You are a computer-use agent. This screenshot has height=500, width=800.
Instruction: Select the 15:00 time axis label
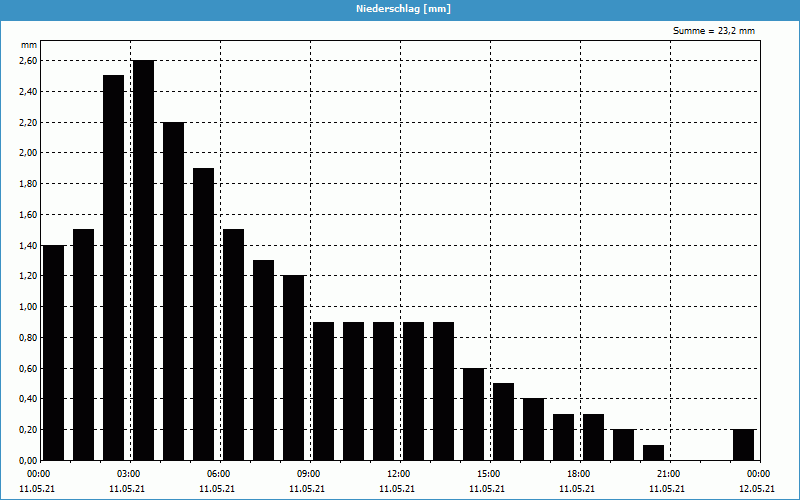(x=490, y=474)
